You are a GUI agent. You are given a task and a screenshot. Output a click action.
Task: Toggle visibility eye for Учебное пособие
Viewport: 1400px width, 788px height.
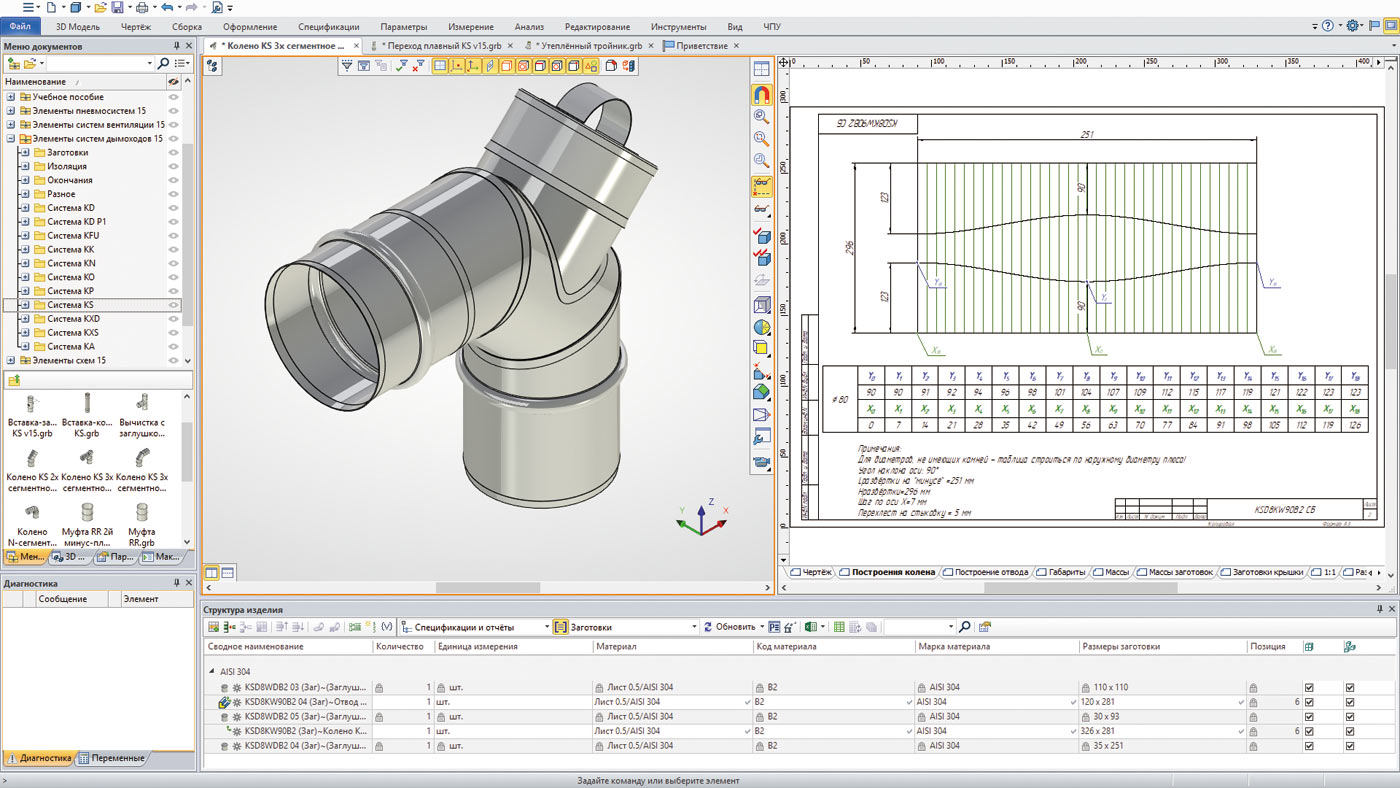[x=173, y=97]
